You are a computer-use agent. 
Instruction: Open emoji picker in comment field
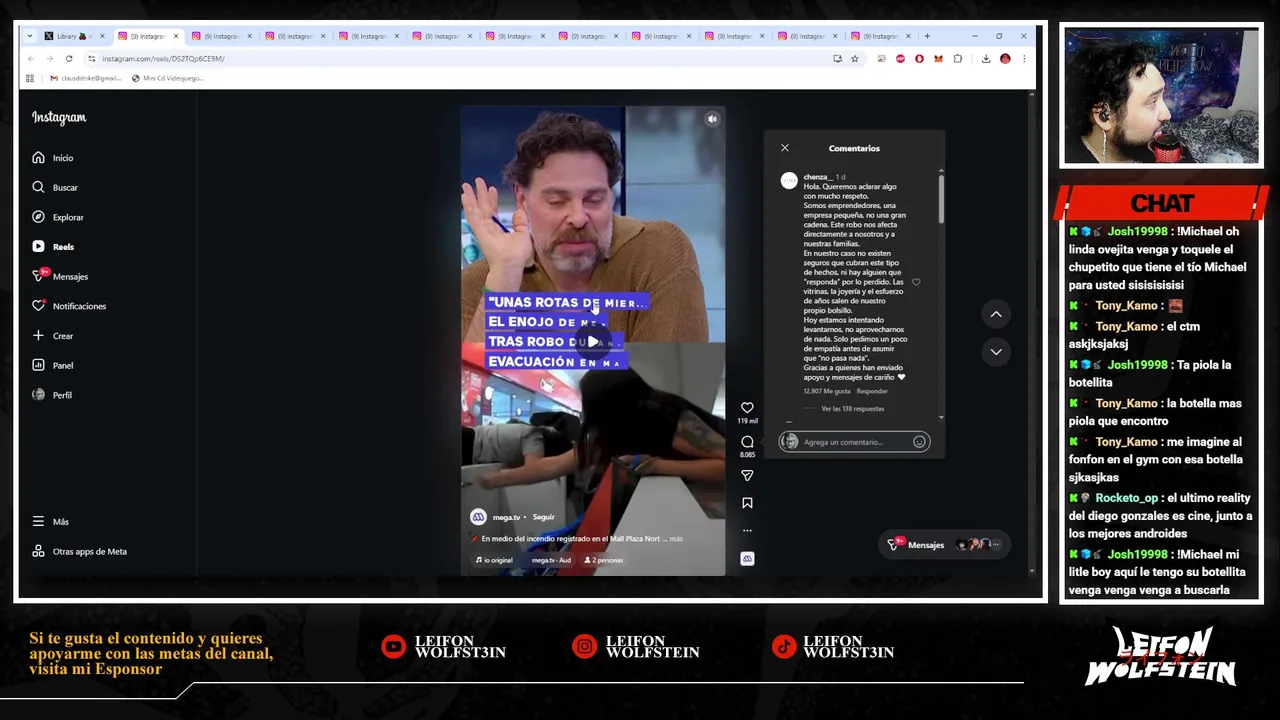click(x=919, y=442)
